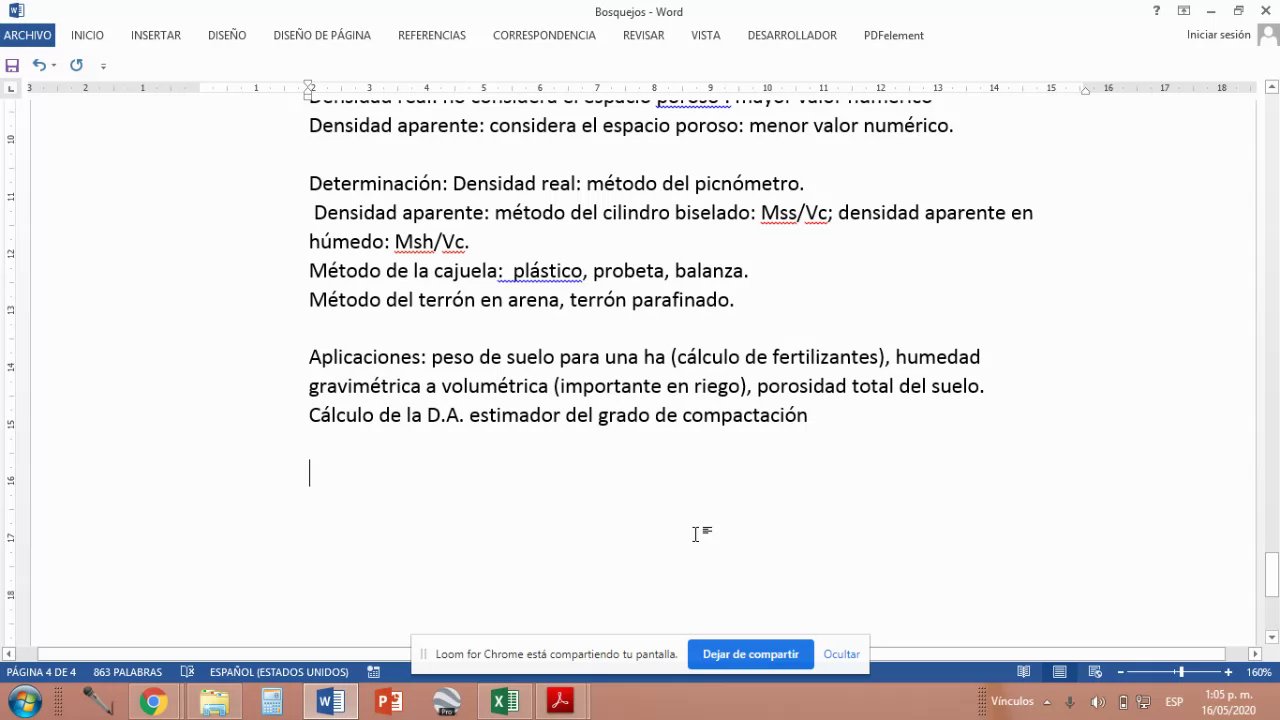Click the underlined word 'plástico' in document

pyautogui.click(x=547, y=271)
